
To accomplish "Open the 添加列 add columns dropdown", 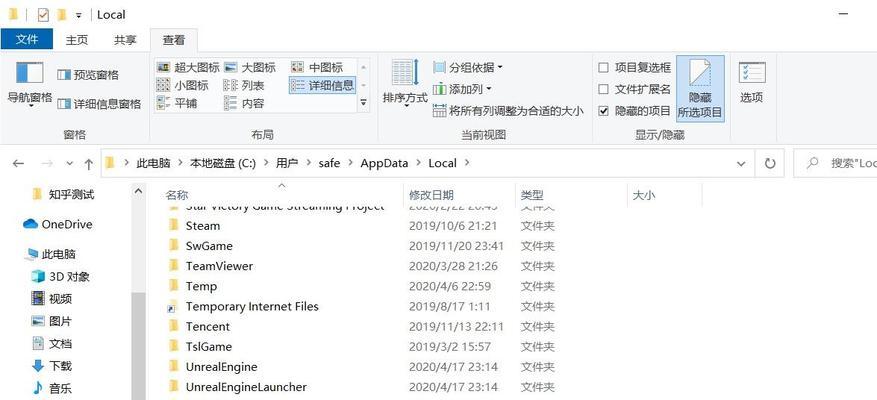I will click(x=463, y=89).
